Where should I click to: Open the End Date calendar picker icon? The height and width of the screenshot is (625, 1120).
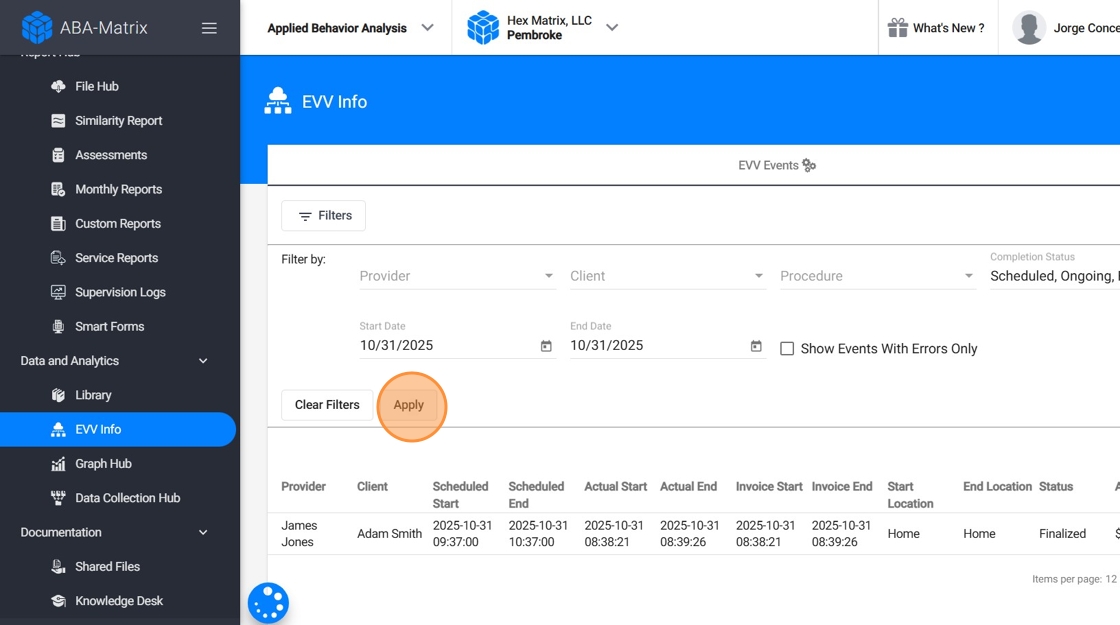[x=756, y=346]
